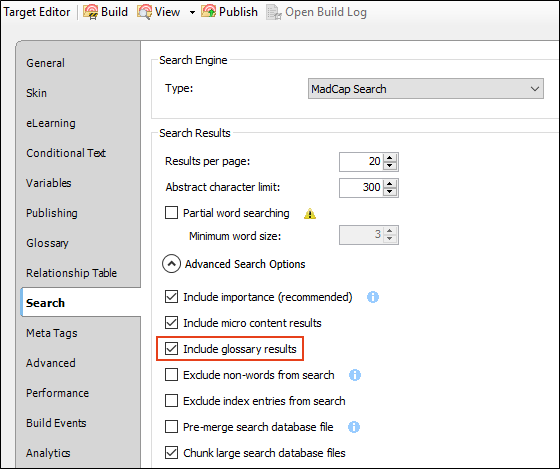Click the Publish icon in the toolbar
560x469 pixels.
tap(209, 12)
